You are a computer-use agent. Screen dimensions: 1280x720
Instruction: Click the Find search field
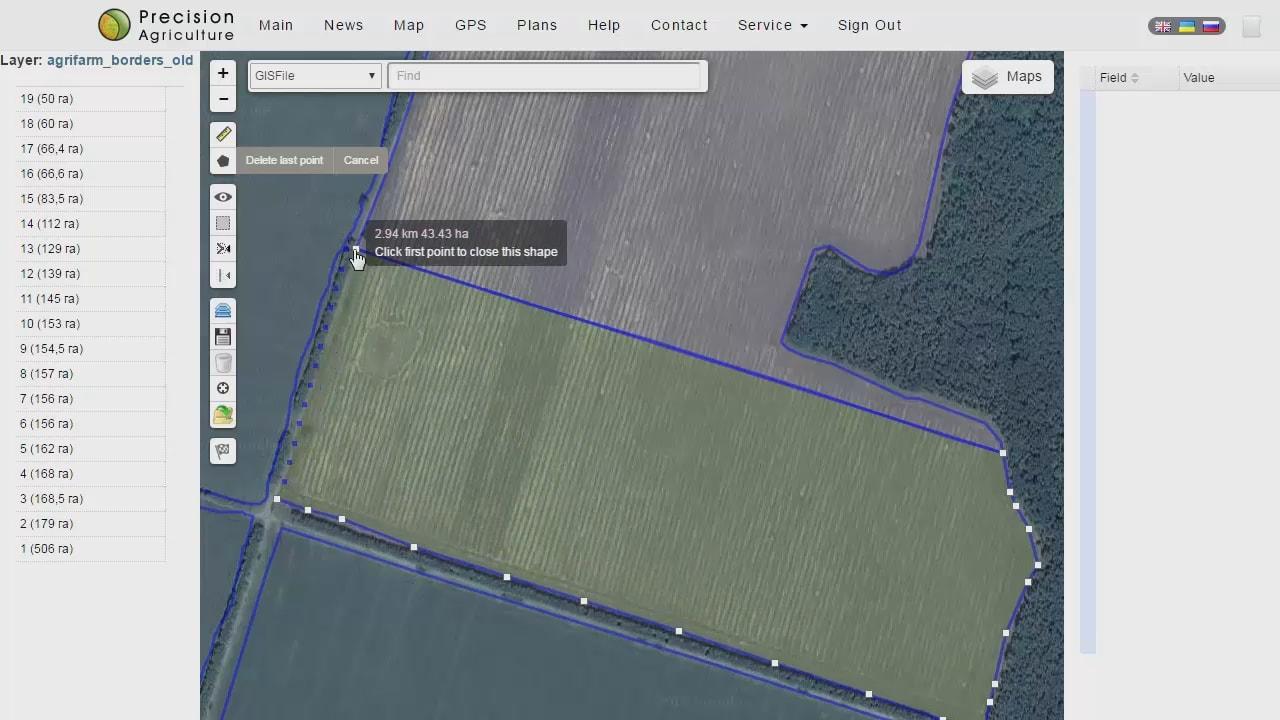tap(545, 76)
